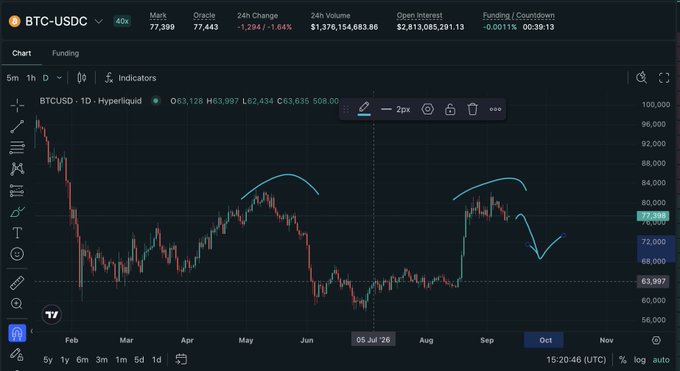Set the 5d date range
This screenshot has width=680, height=371.
[x=139, y=360]
